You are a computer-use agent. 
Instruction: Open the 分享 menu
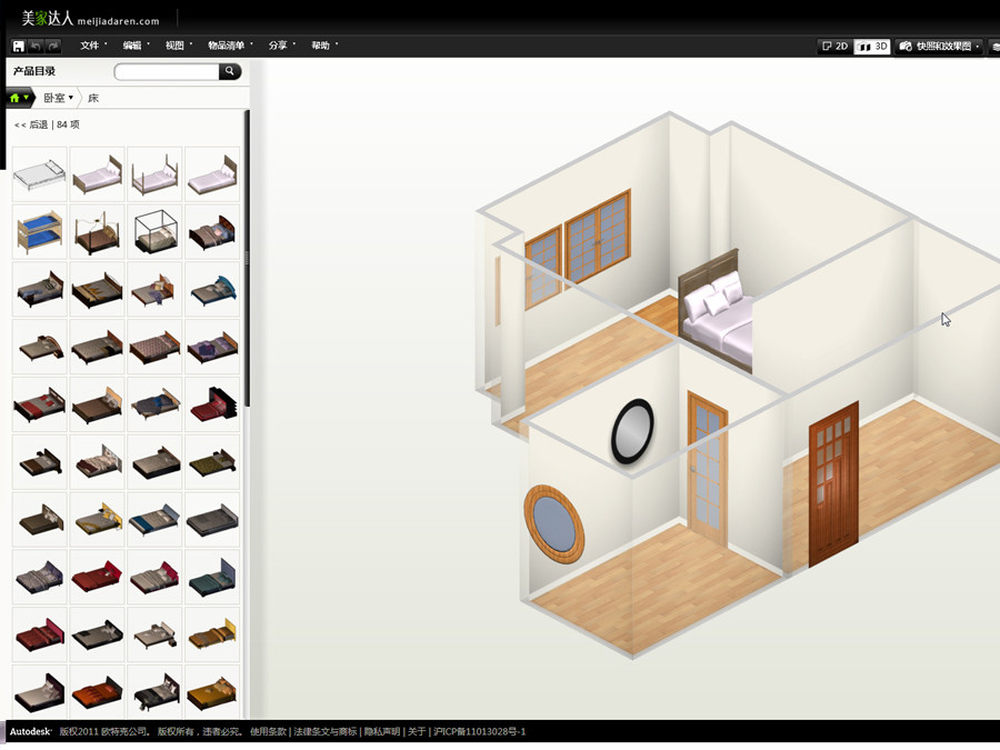click(x=281, y=45)
